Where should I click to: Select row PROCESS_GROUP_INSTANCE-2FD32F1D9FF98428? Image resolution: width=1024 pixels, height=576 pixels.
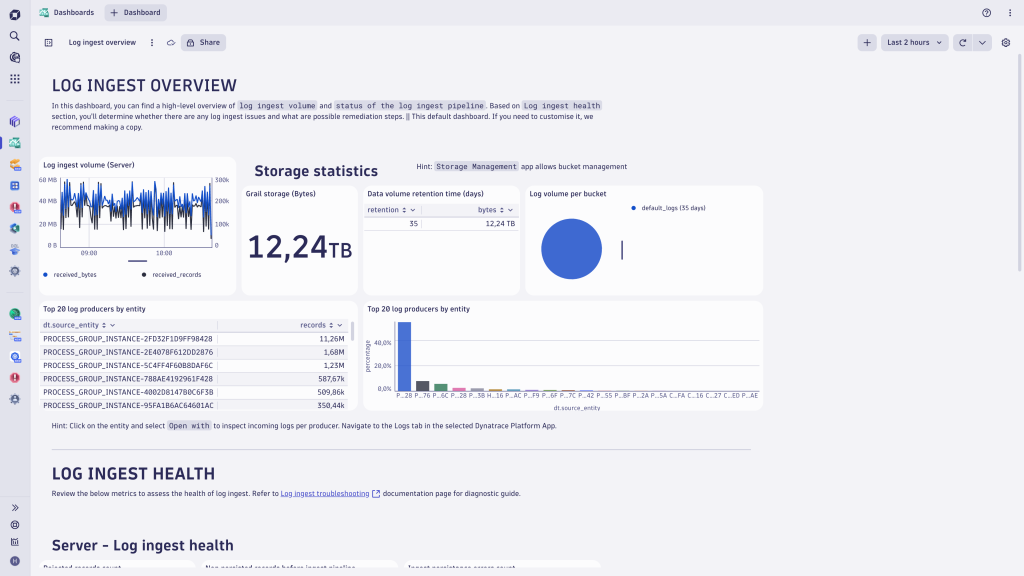[194, 339]
